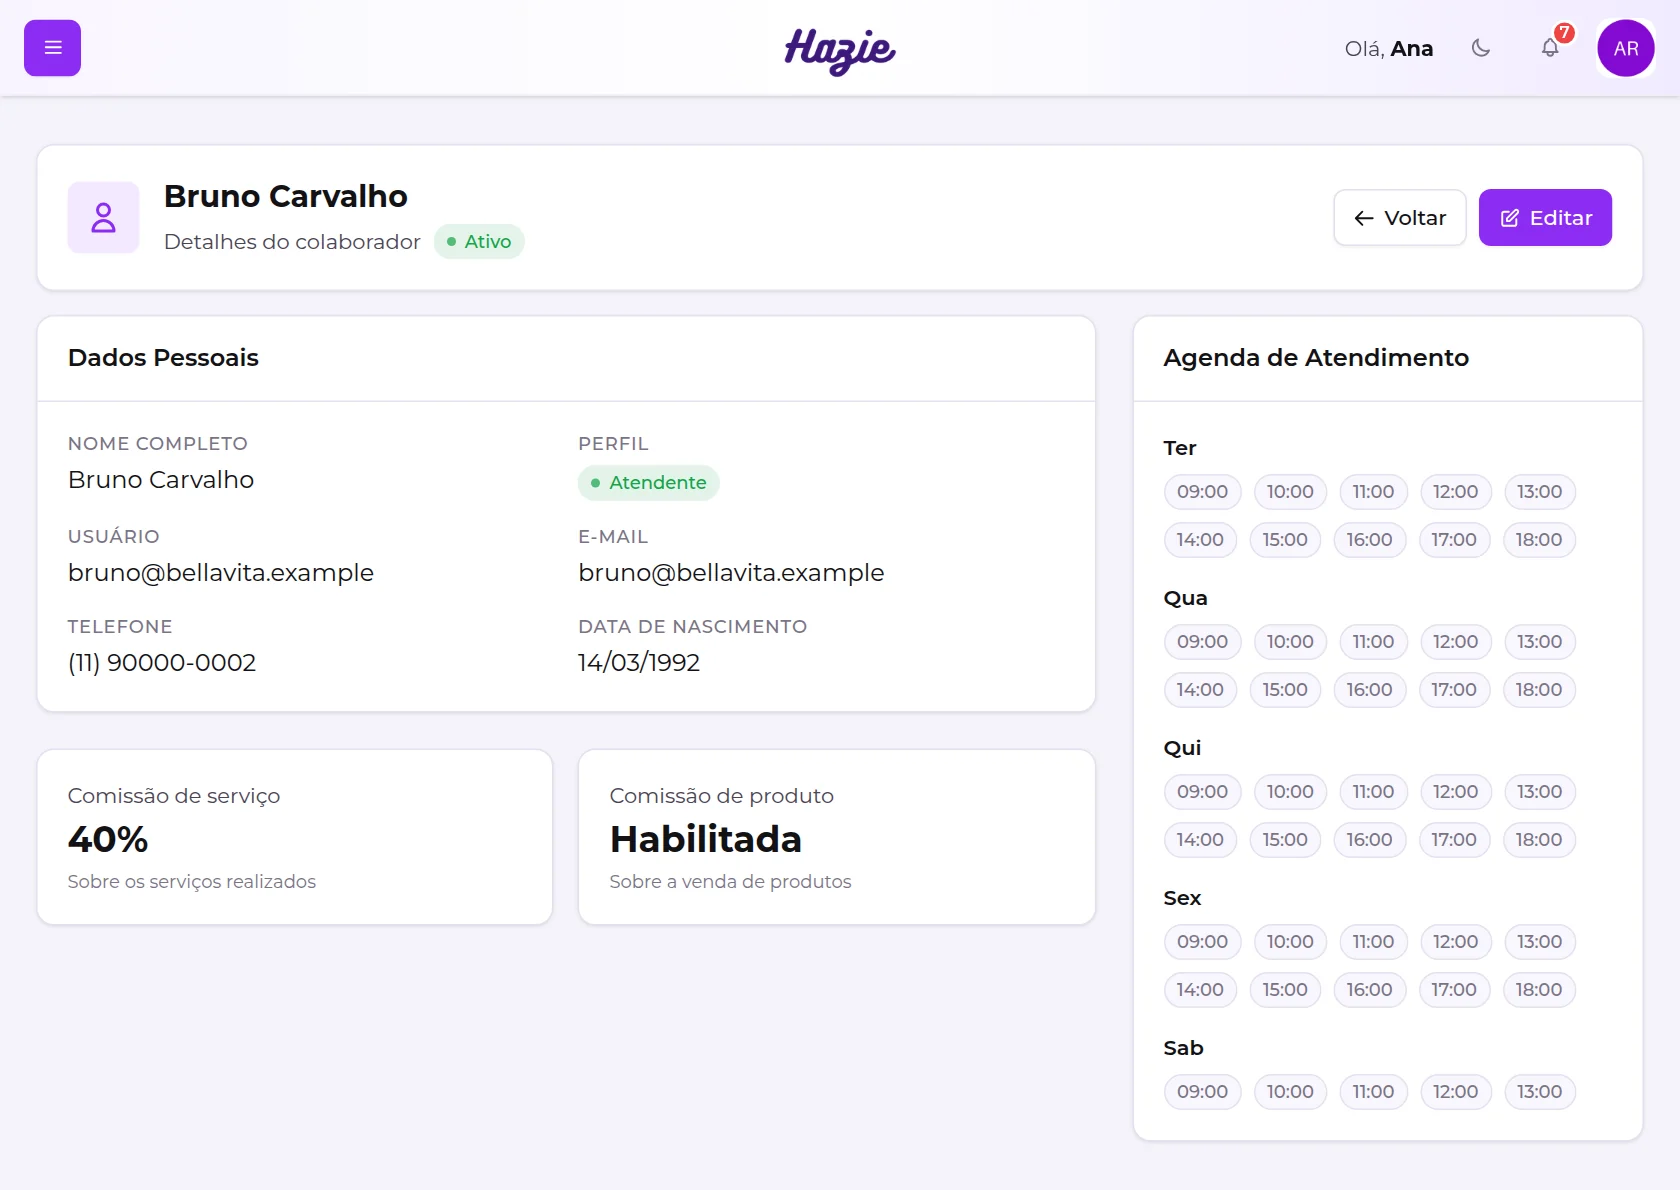Image resolution: width=1680 pixels, height=1190 pixels.
Task: Open notifications bell with 7 badge
Action: point(1550,48)
